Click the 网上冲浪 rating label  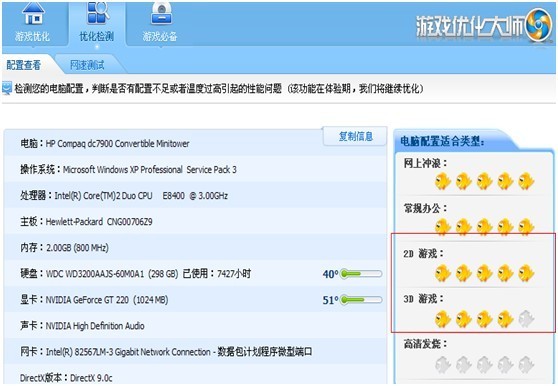click(425, 163)
